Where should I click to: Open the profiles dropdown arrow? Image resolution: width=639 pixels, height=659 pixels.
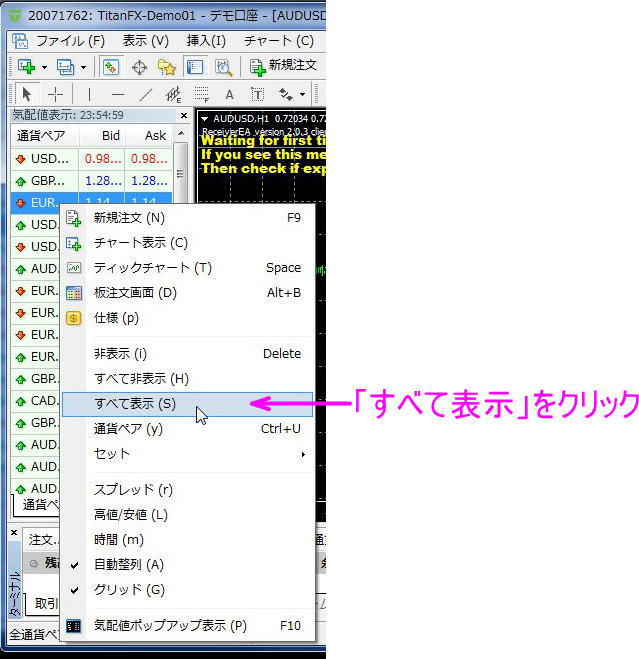coord(84,67)
